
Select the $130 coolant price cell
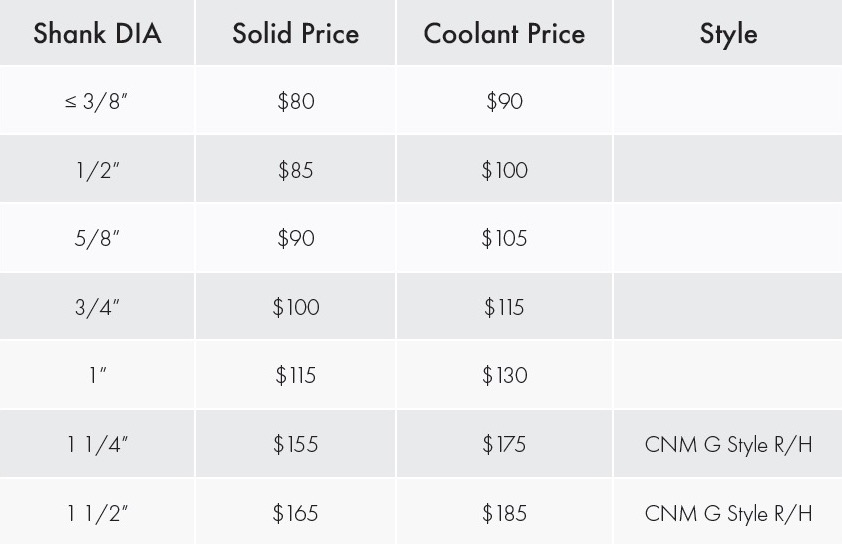(x=505, y=375)
